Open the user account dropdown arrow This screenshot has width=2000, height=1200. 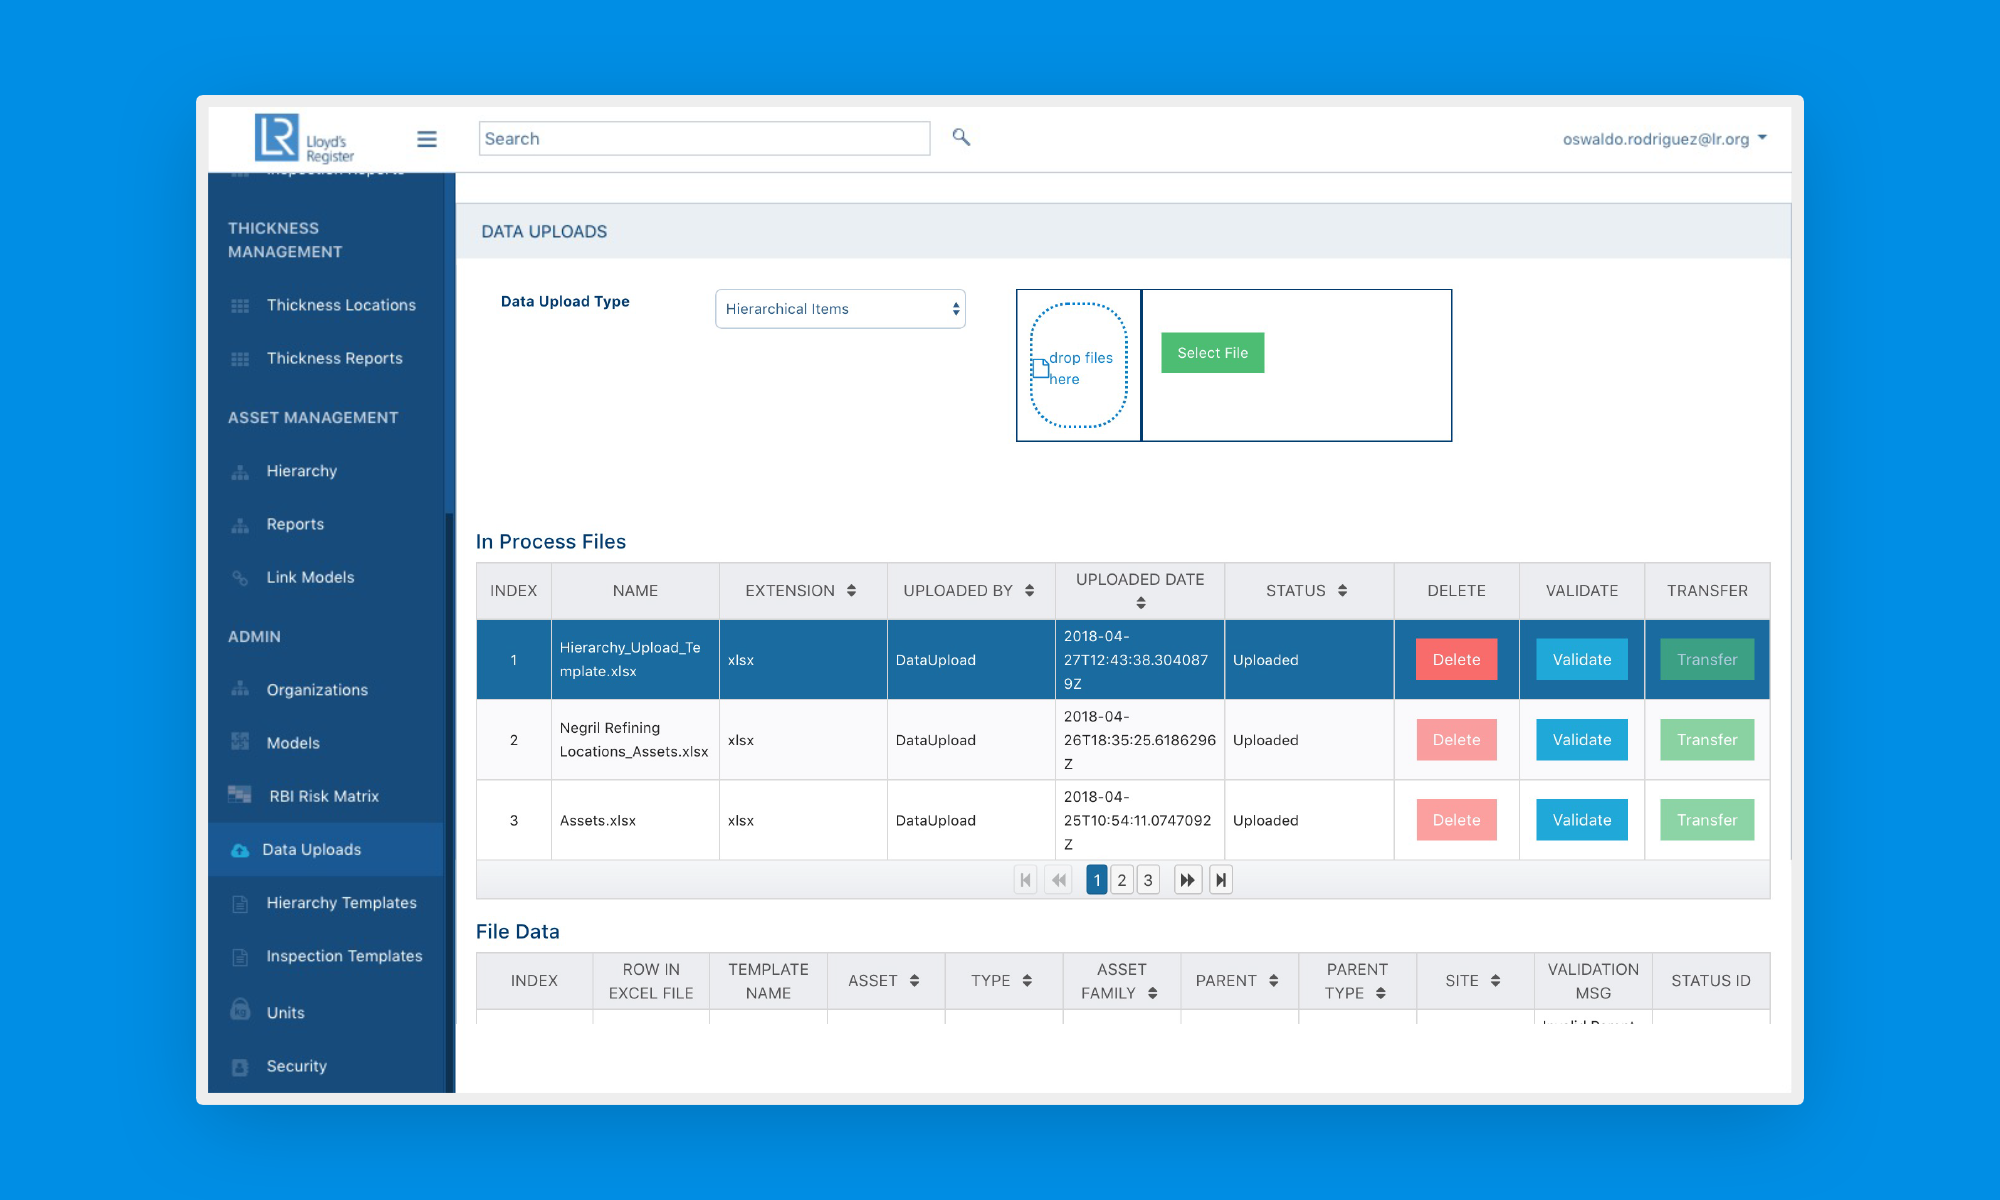(x=1762, y=138)
